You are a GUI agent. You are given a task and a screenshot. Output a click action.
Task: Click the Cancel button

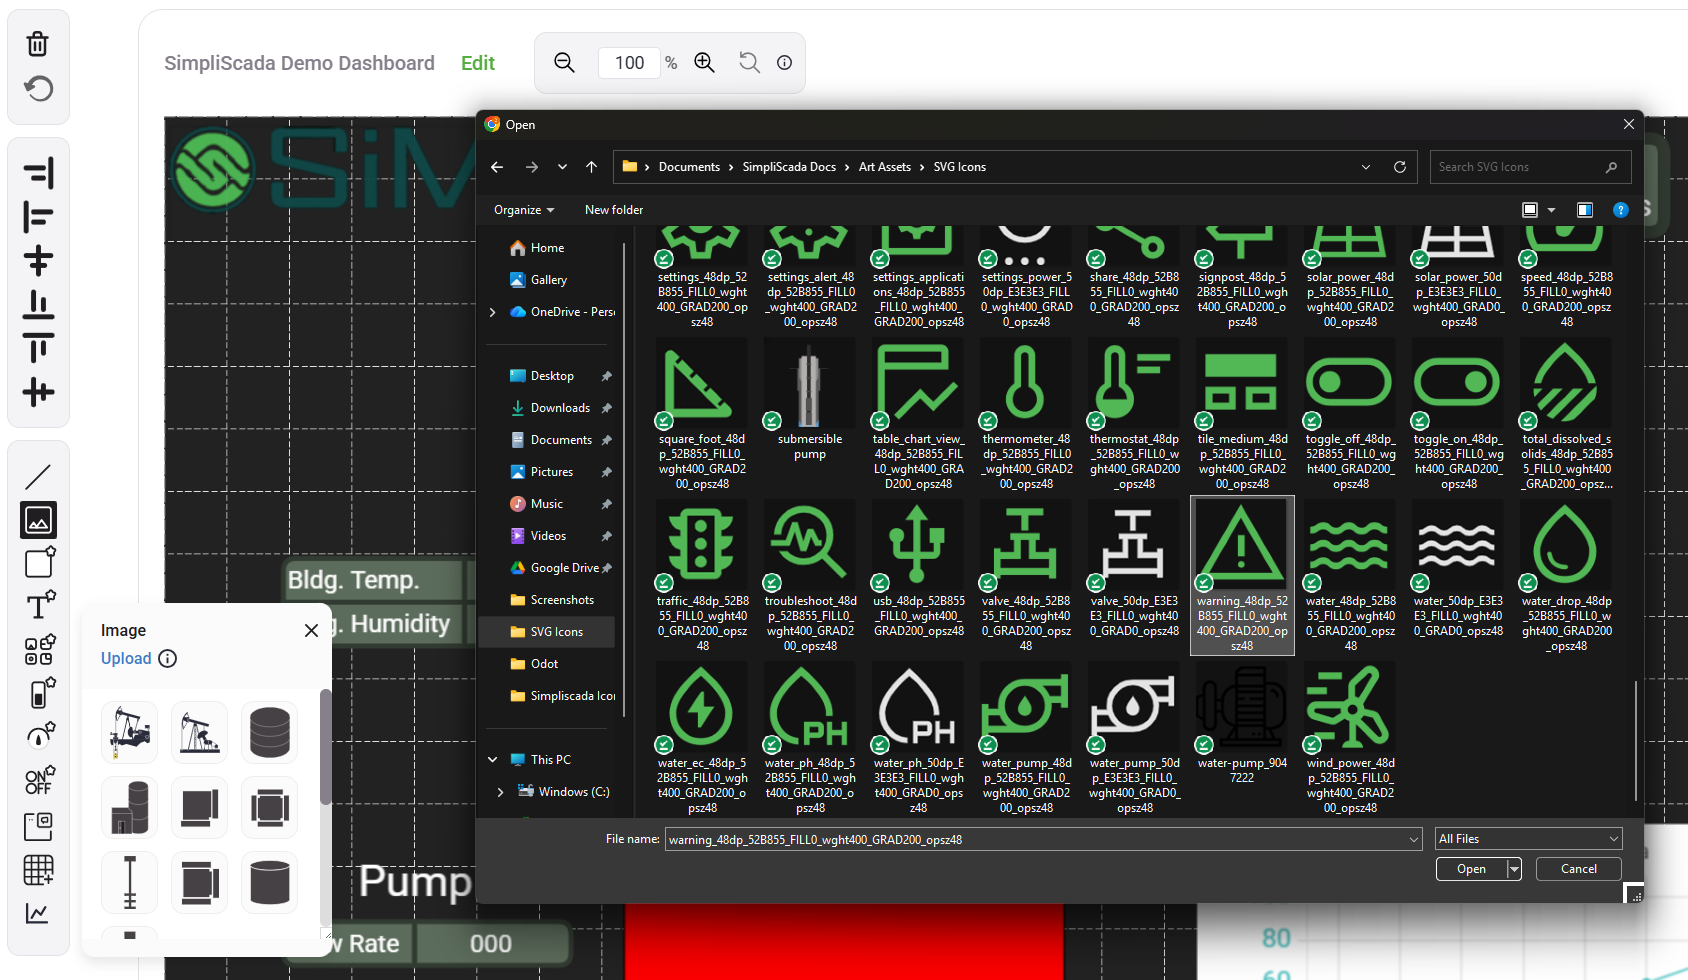tap(1579, 869)
